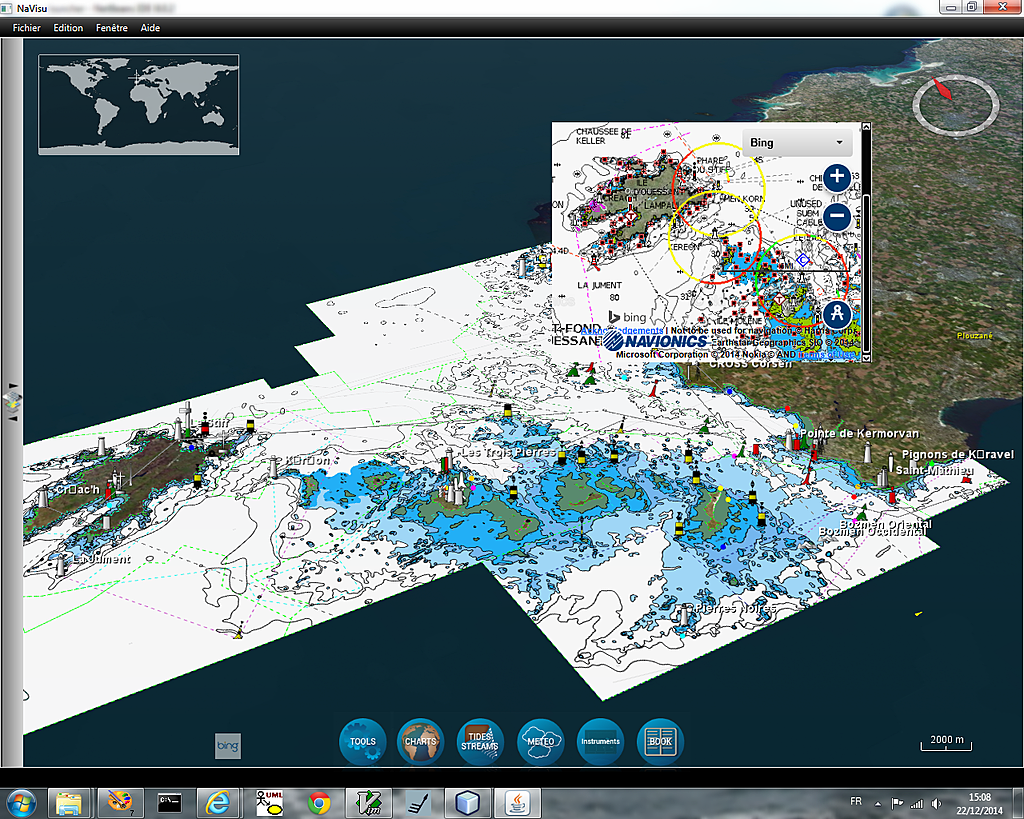Open the UML tool taskbar icon

click(268, 803)
